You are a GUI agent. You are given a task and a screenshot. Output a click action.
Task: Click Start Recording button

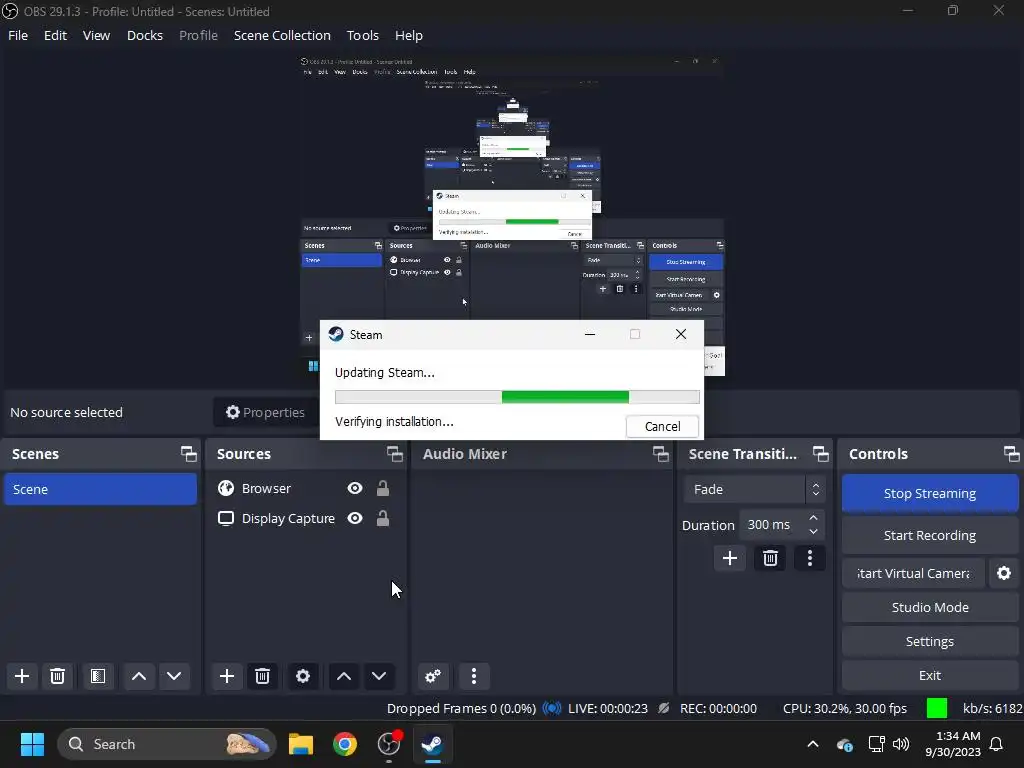click(x=930, y=536)
